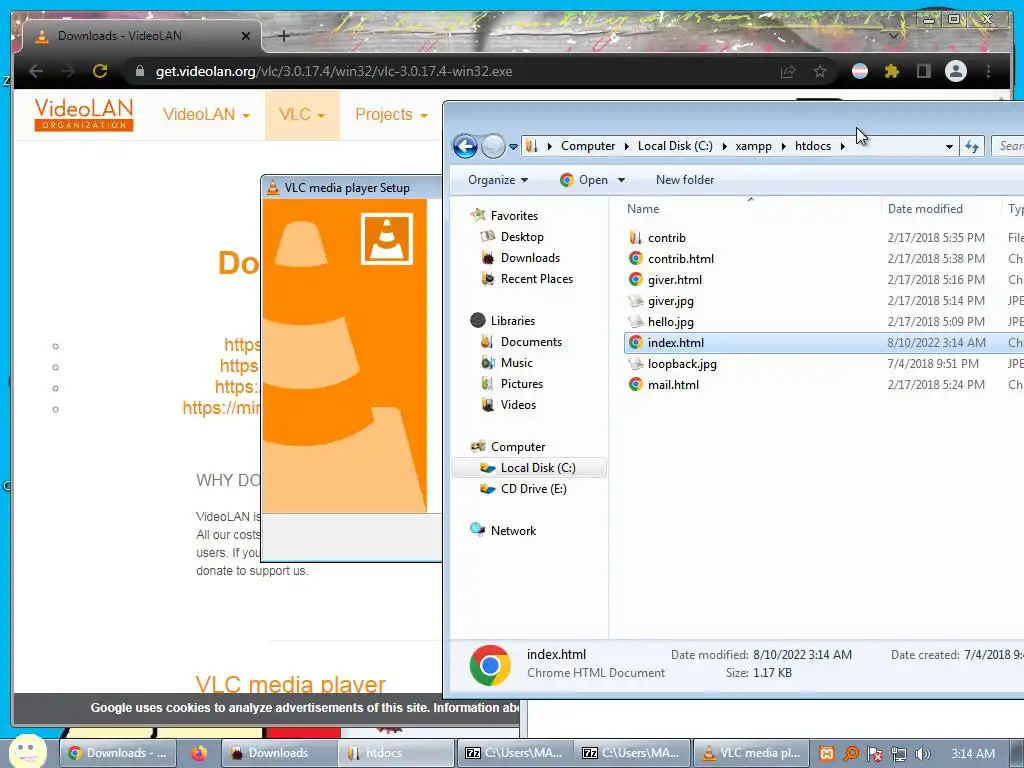
Task: Open the Projects navigation dropdown
Action: [x=391, y=114]
